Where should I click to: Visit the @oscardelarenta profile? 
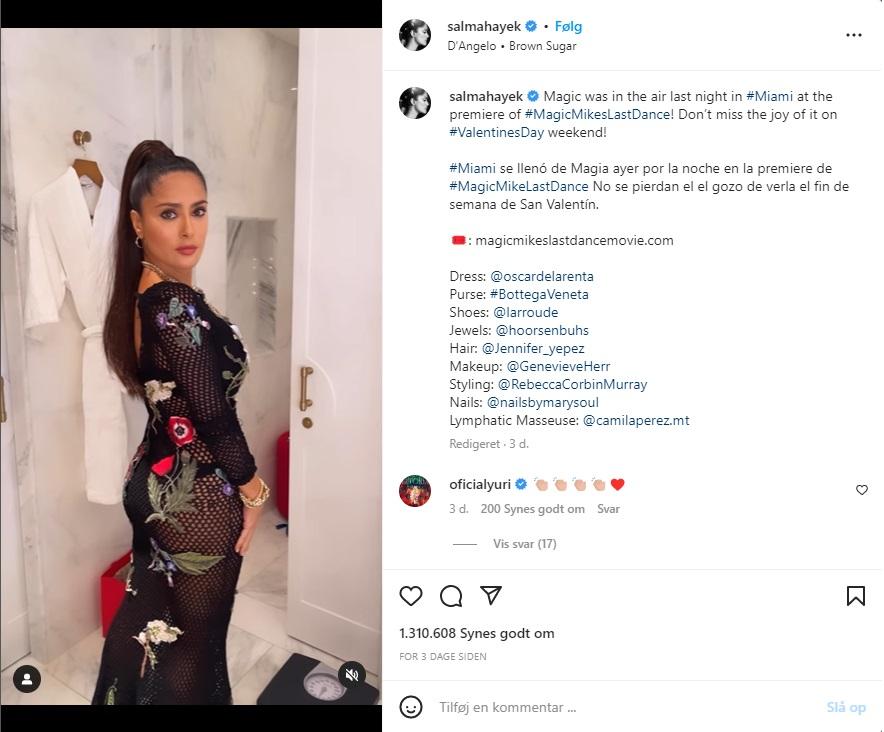(x=542, y=276)
